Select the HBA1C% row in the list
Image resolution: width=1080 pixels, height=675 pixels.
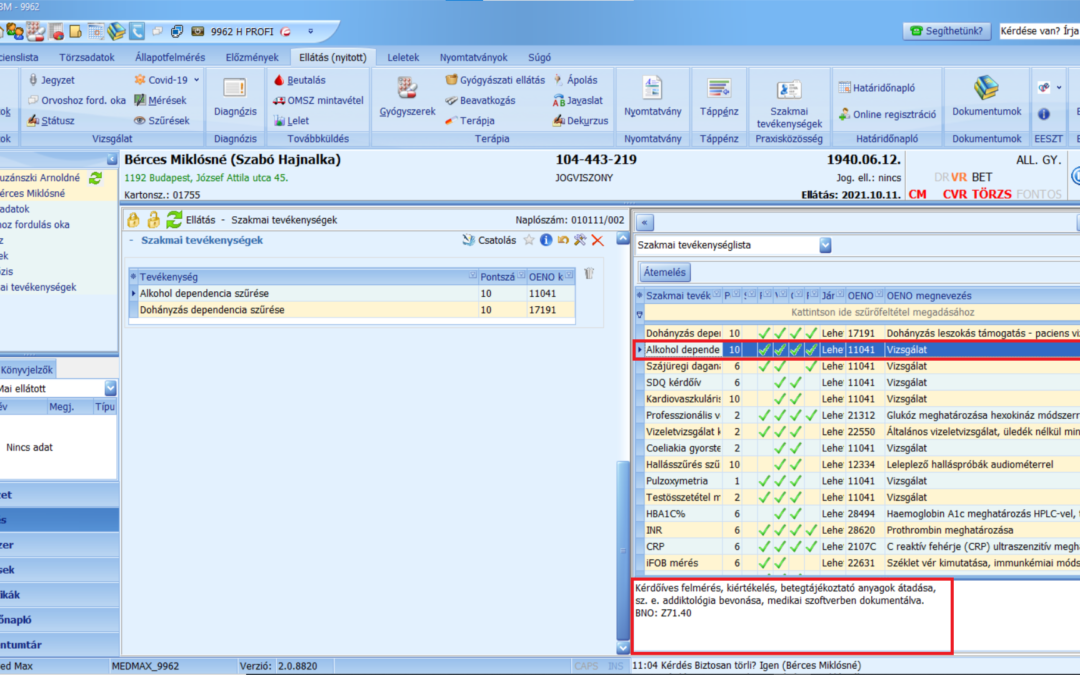click(680, 513)
